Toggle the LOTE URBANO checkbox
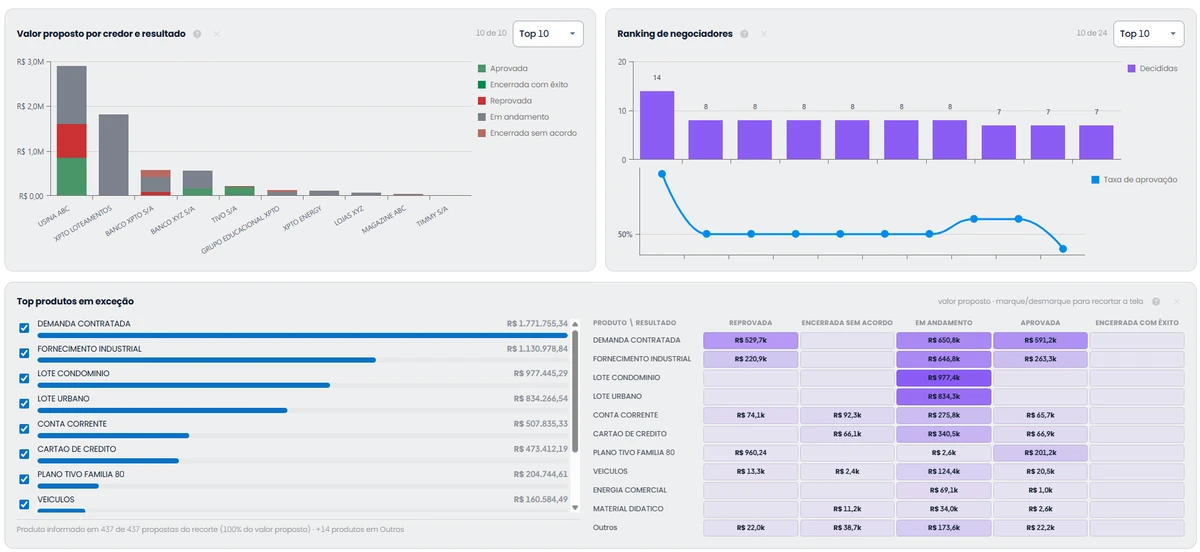 point(24,403)
